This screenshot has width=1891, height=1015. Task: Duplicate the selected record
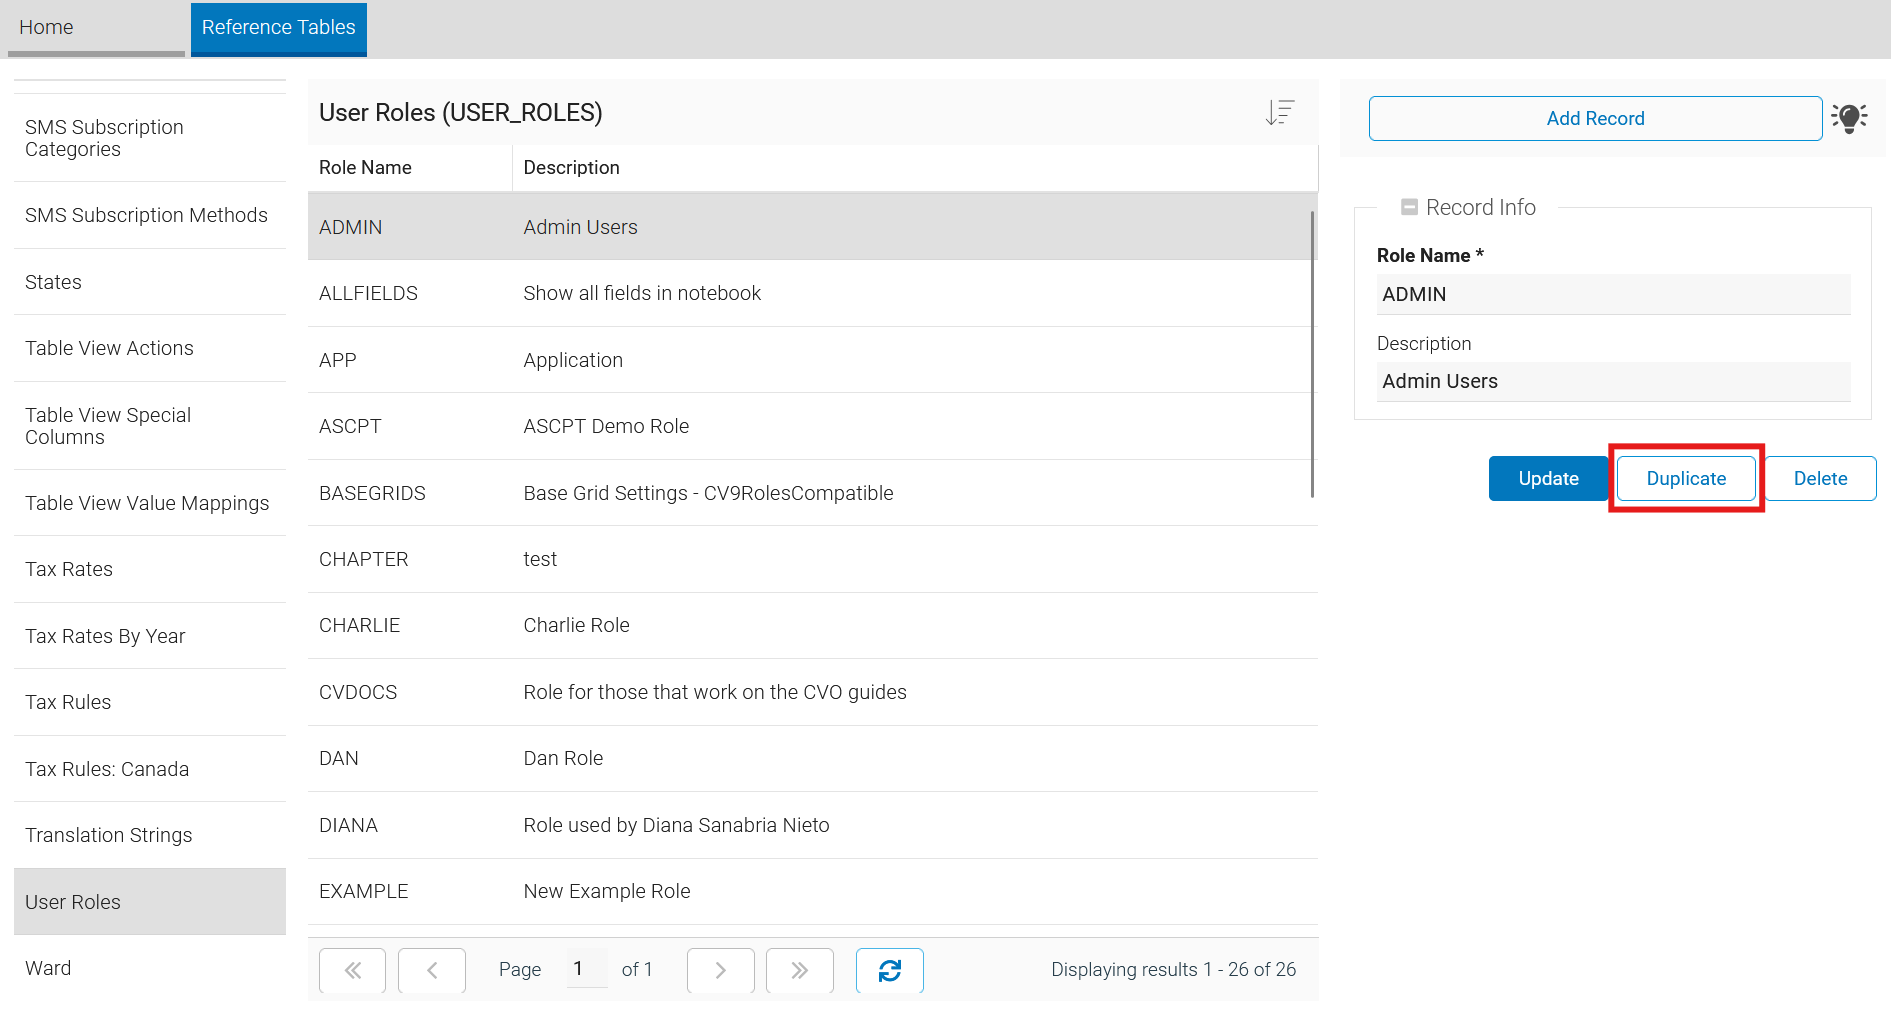pyautogui.click(x=1687, y=479)
